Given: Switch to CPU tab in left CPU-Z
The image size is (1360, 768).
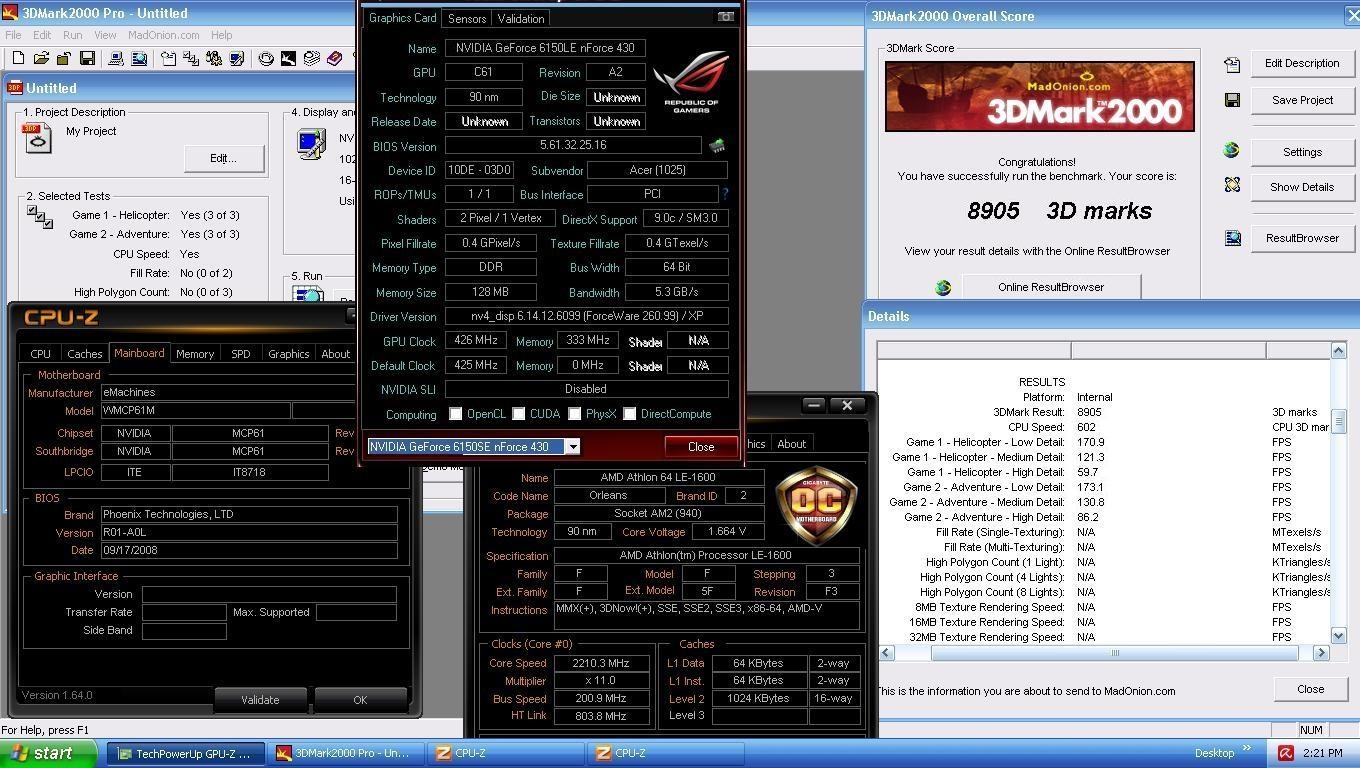Looking at the screenshot, I should (41, 354).
